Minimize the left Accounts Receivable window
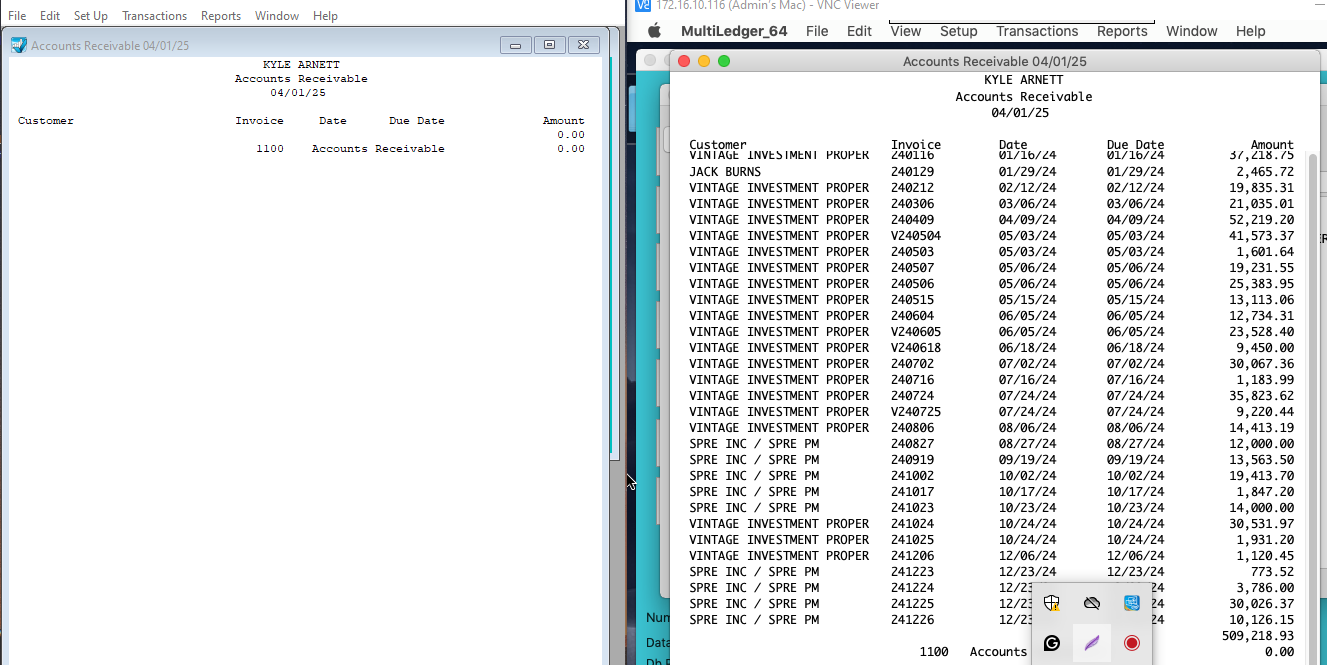 (x=515, y=45)
